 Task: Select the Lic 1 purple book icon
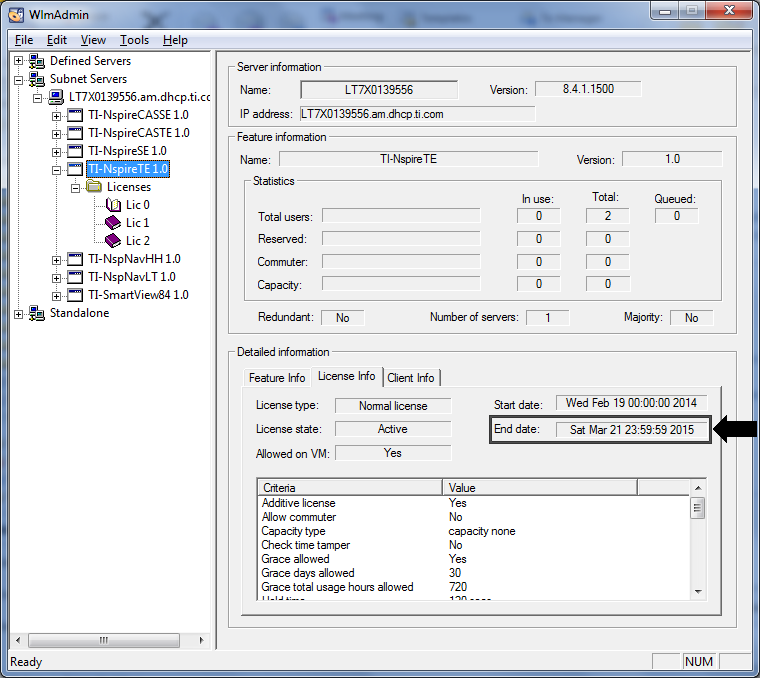tap(112, 223)
